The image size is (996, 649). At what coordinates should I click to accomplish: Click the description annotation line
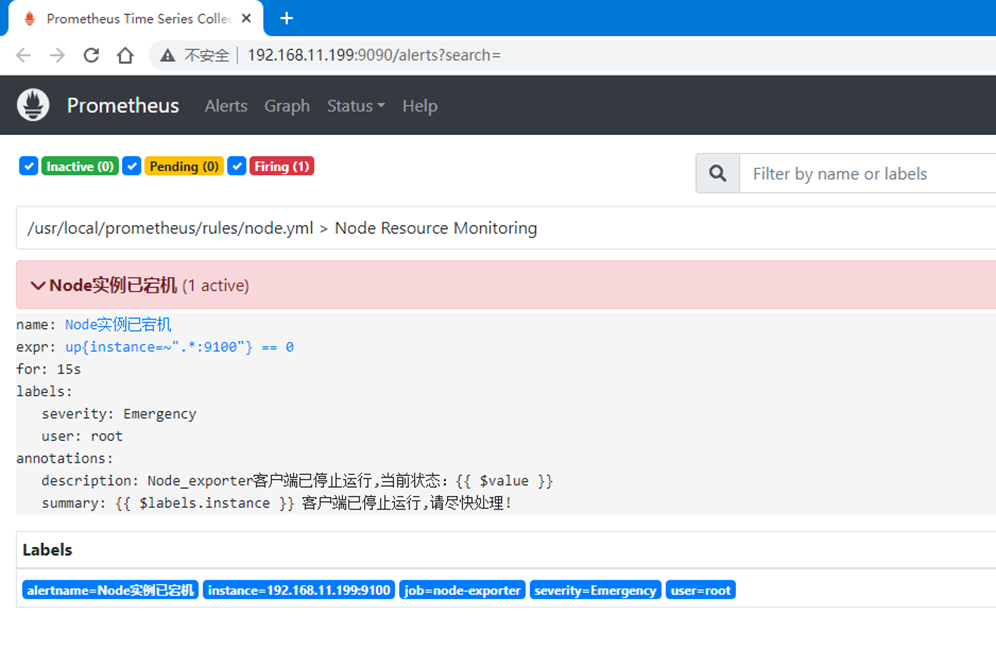pyautogui.click(x=297, y=481)
